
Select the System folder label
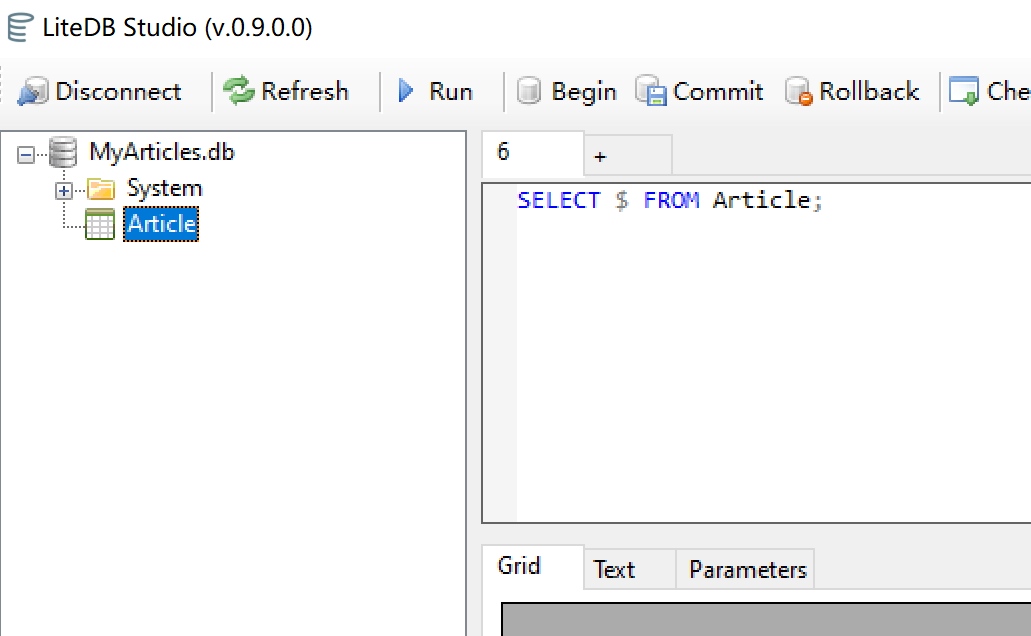(164, 188)
